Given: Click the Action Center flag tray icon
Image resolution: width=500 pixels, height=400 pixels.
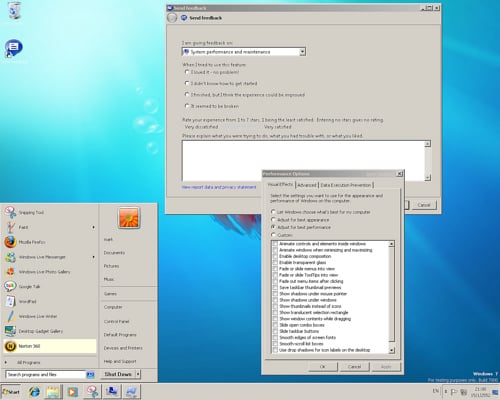Looking at the screenshot, I should 454,392.
